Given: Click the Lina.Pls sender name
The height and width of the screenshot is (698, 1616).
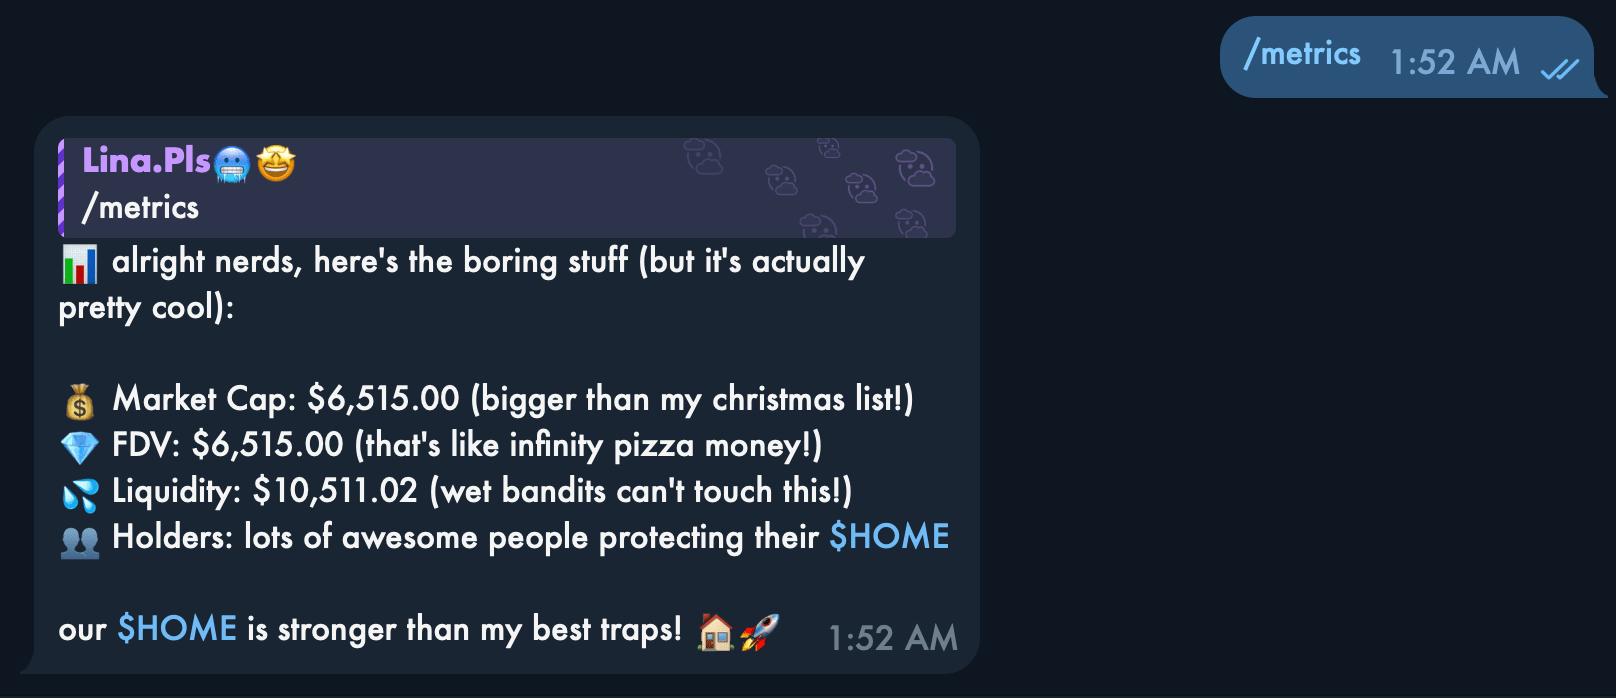Looking at the screenshot, I should (x=146, y=160).
